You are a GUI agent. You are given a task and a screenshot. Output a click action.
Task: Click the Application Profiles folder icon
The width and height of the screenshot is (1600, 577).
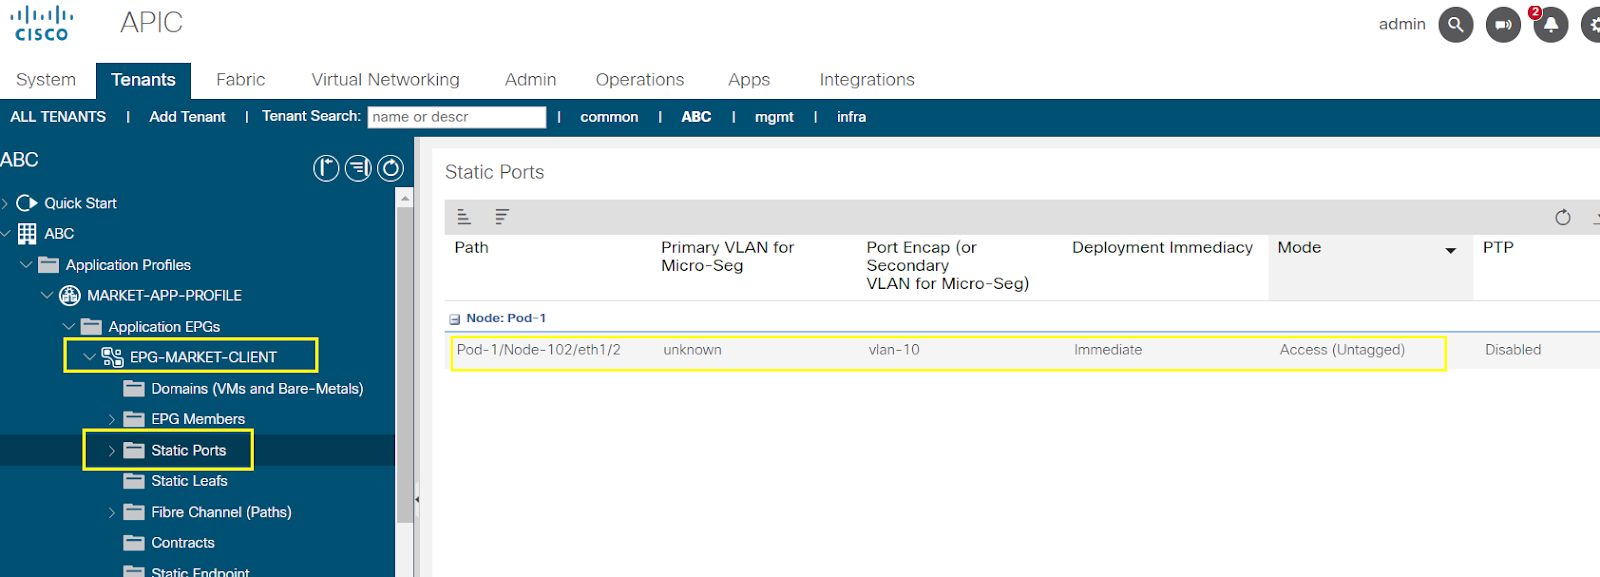click(49, 265)
